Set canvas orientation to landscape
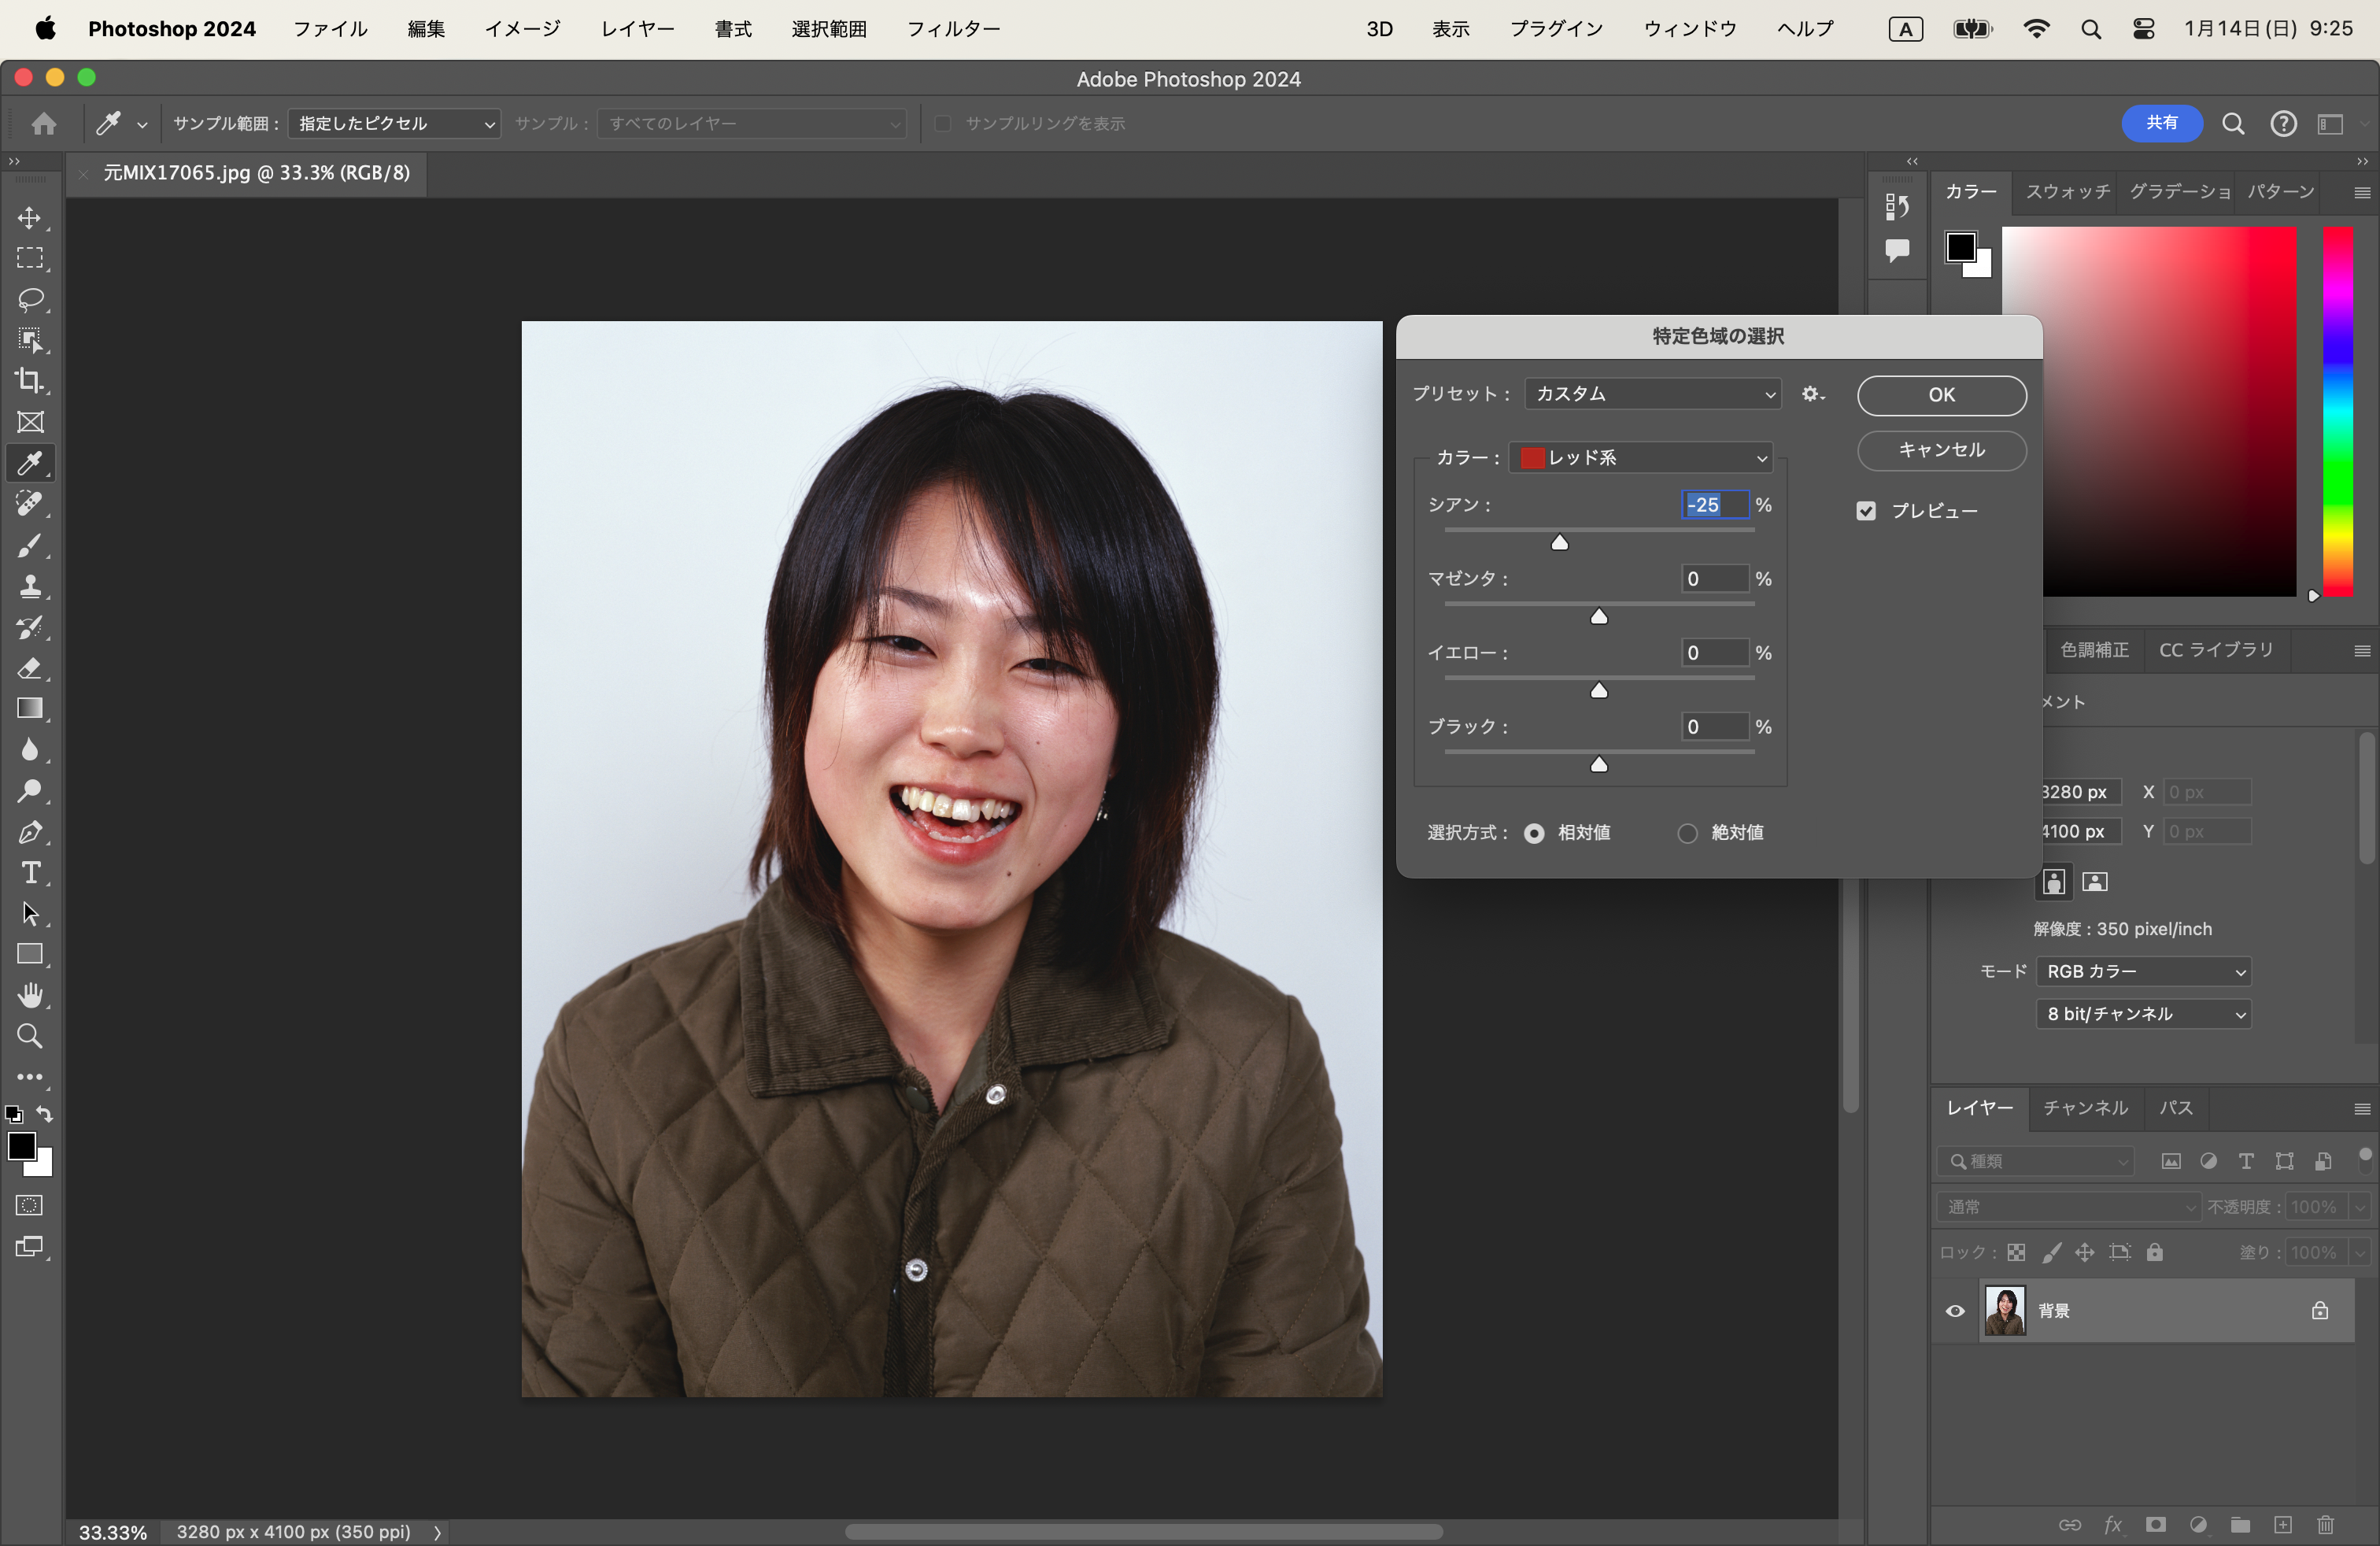Image resolution: width=2380 pixels, height=1546 pixels. click(x=2095, y=882)
